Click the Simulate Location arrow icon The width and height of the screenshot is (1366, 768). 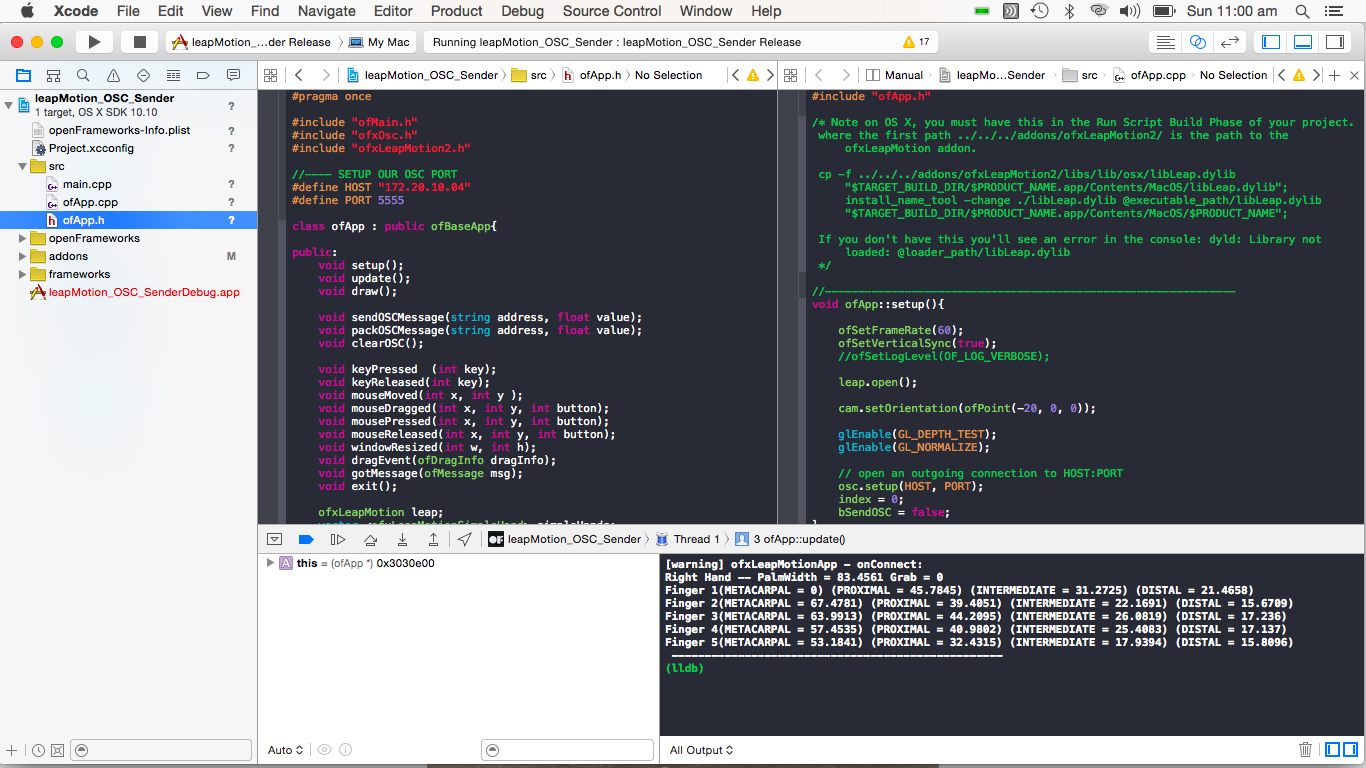(465, 539)
